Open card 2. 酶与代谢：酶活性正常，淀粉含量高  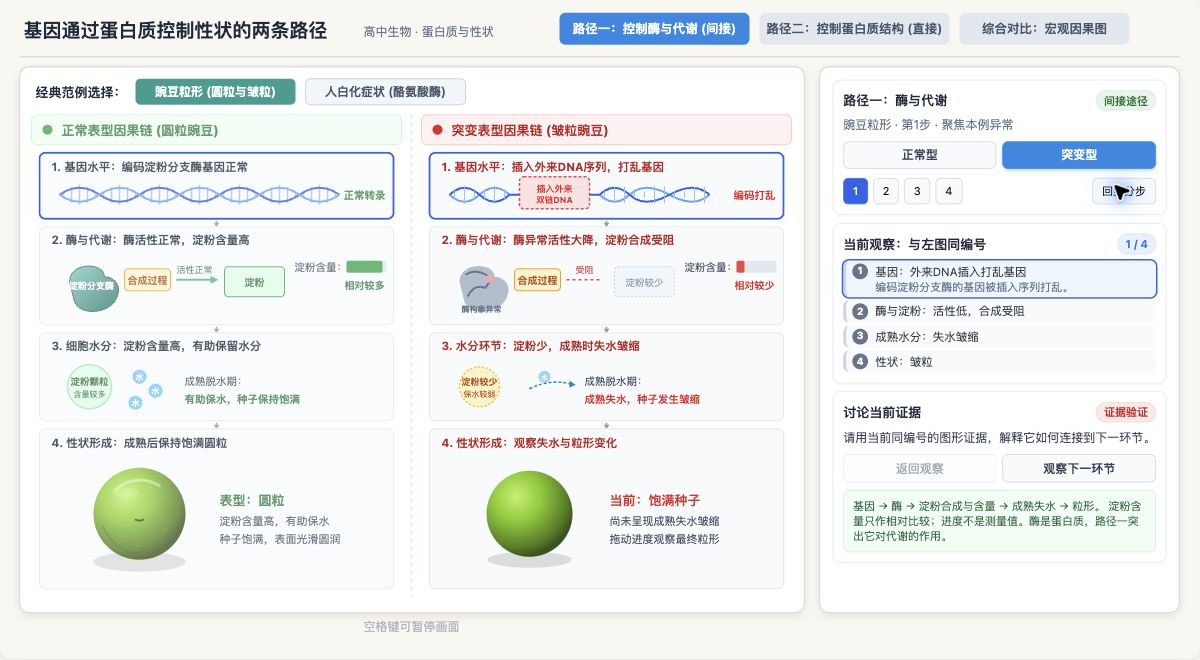[x=216, y=275]
